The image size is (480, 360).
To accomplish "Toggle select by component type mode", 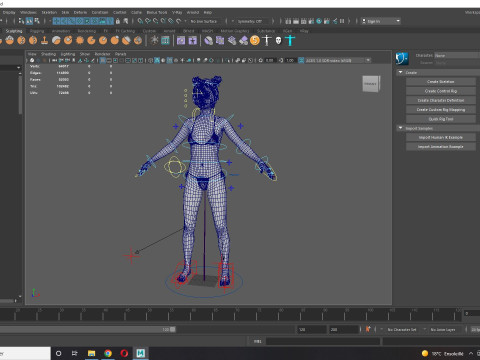I will pyautogui.click(x=37, y=21).
